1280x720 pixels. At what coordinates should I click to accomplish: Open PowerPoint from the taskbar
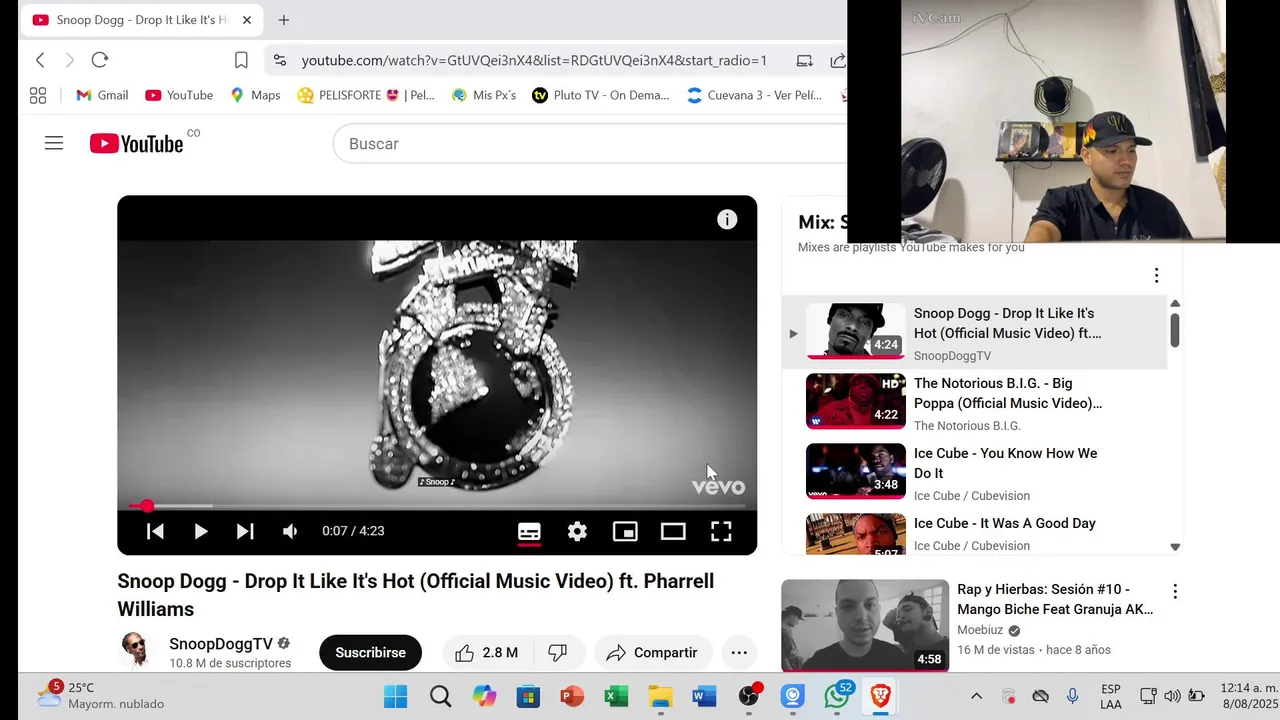tap(572, 696)
